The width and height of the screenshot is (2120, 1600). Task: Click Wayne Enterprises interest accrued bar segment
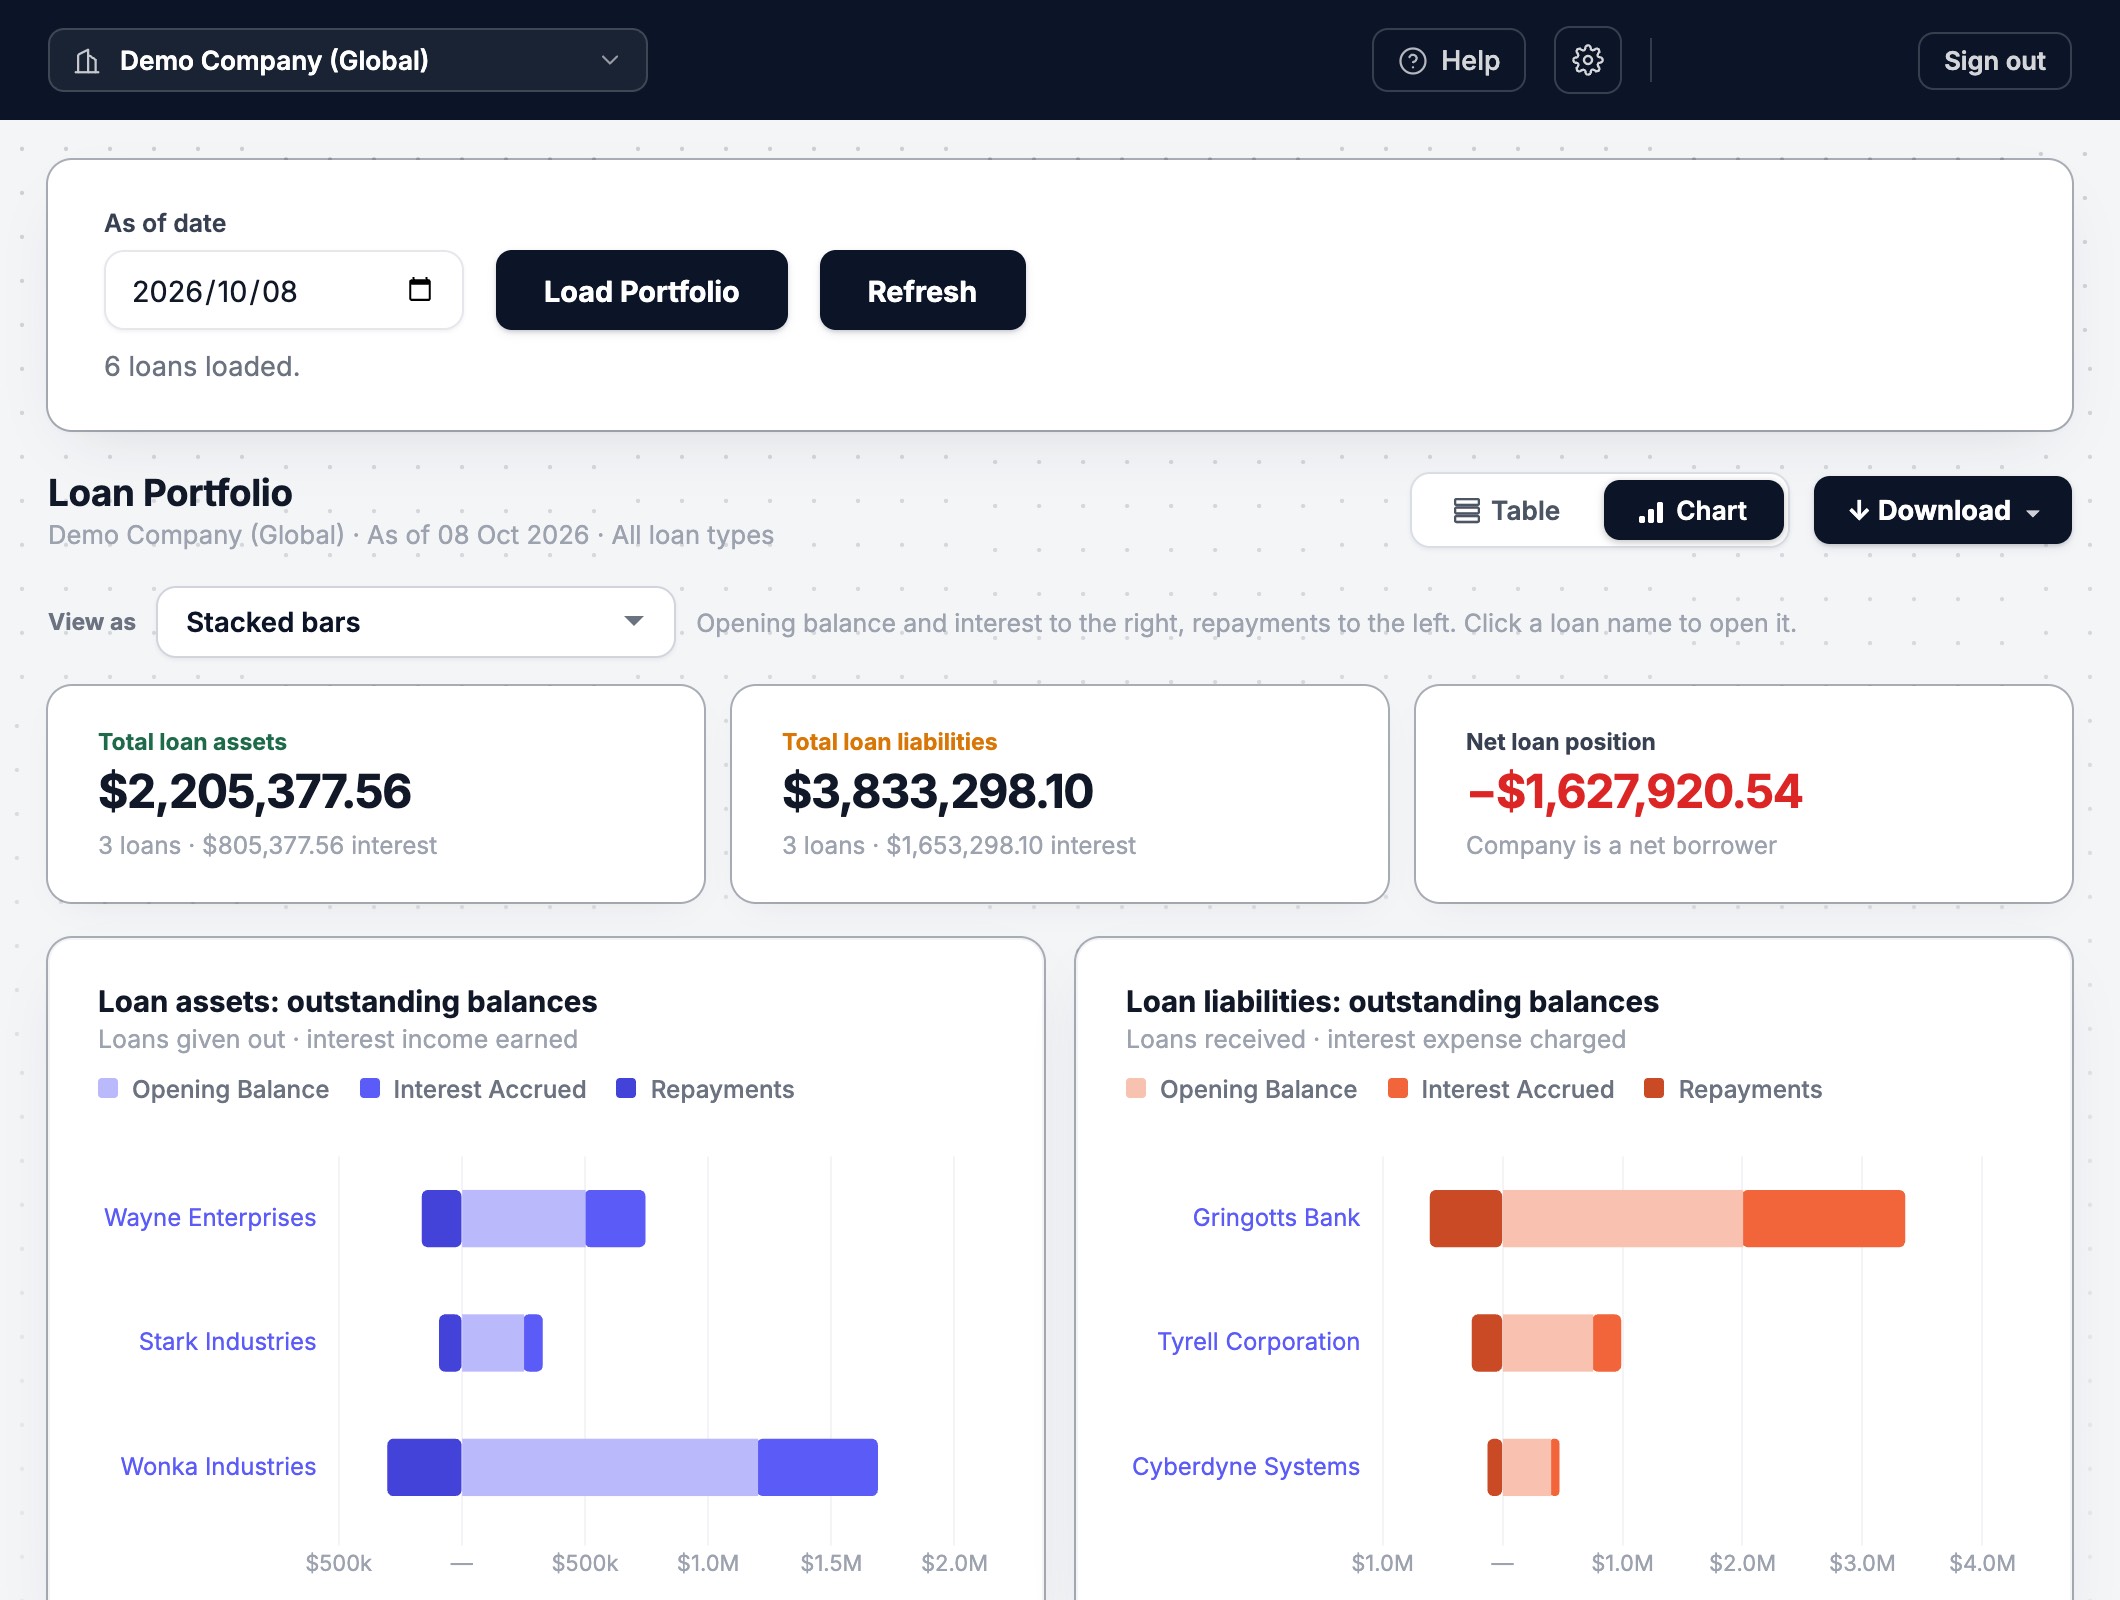[615, 1218]
